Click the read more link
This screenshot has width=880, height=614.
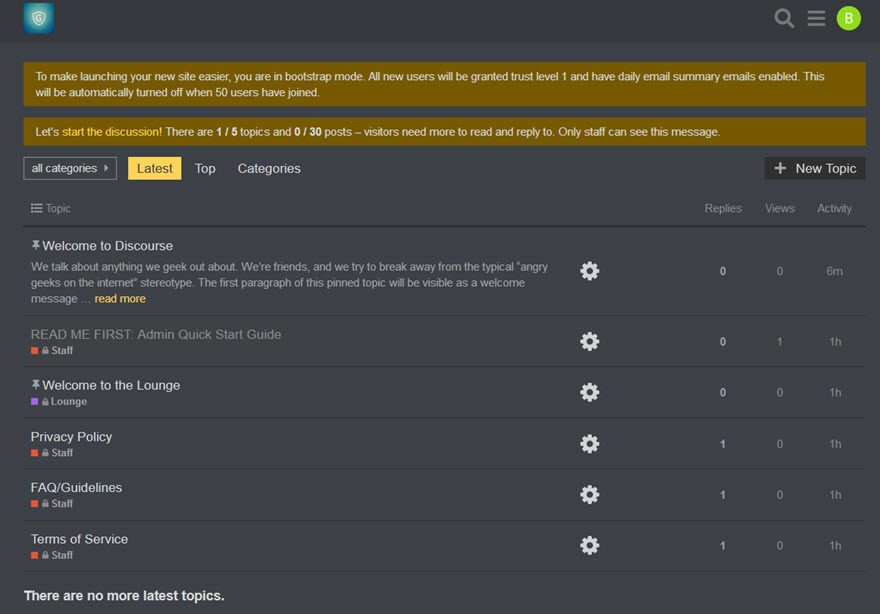coord(120,298)
